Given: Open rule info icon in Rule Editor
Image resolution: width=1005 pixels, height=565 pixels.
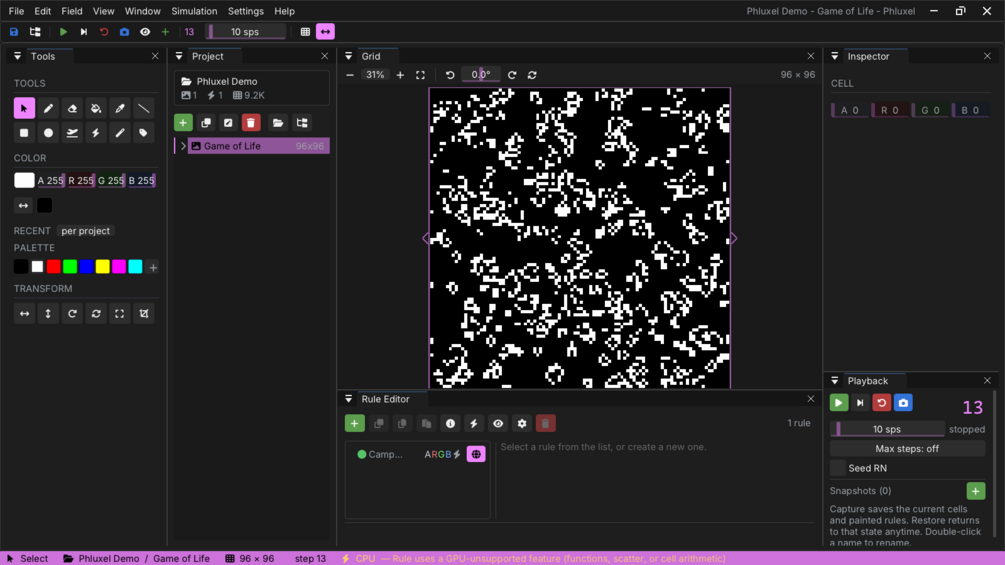Looking at the screenshot, I should 451,423.
